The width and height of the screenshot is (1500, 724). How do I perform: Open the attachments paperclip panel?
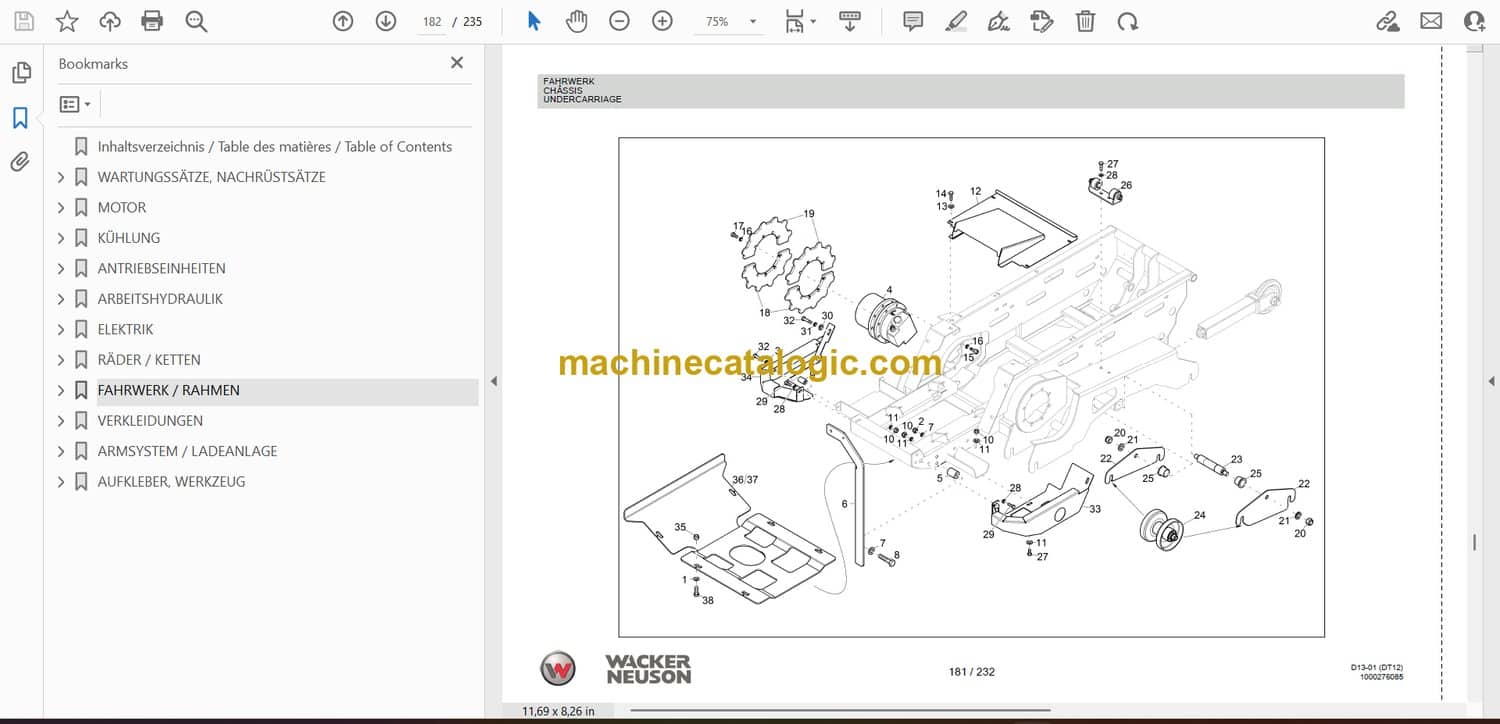21,161
